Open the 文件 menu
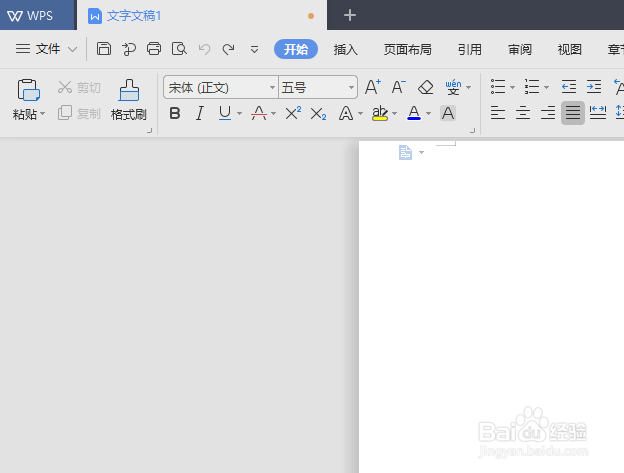 pyautogui.click(x=46, y=49)
